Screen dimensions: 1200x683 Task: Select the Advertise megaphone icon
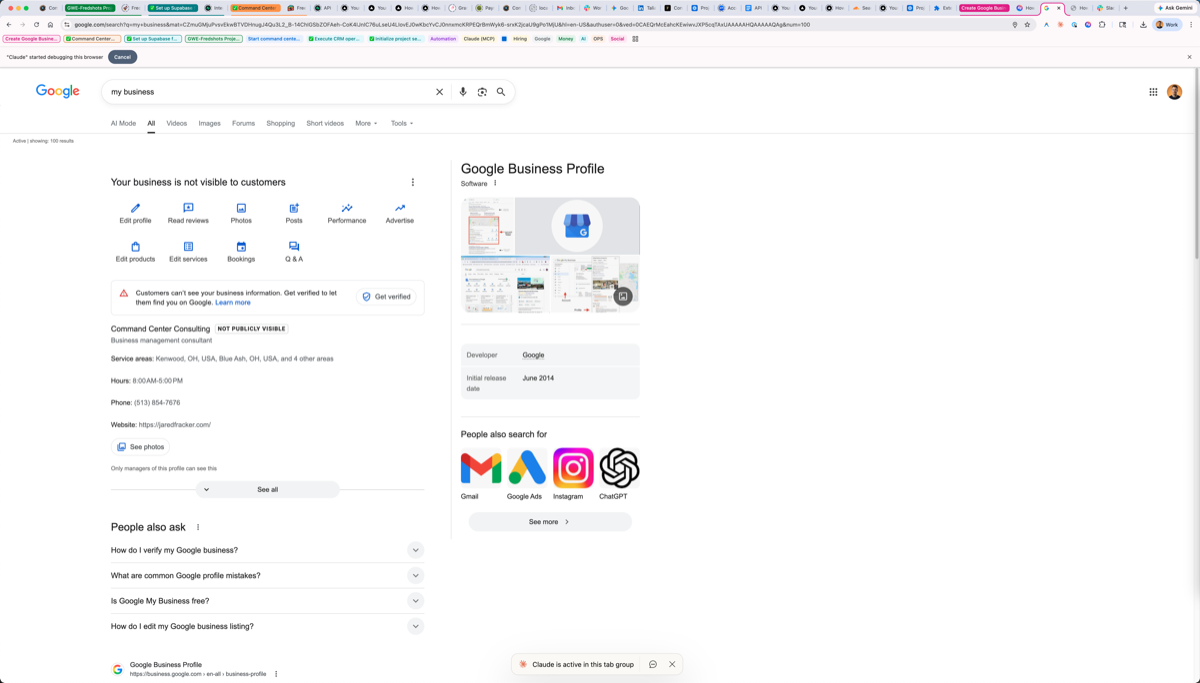click(399, 207)
